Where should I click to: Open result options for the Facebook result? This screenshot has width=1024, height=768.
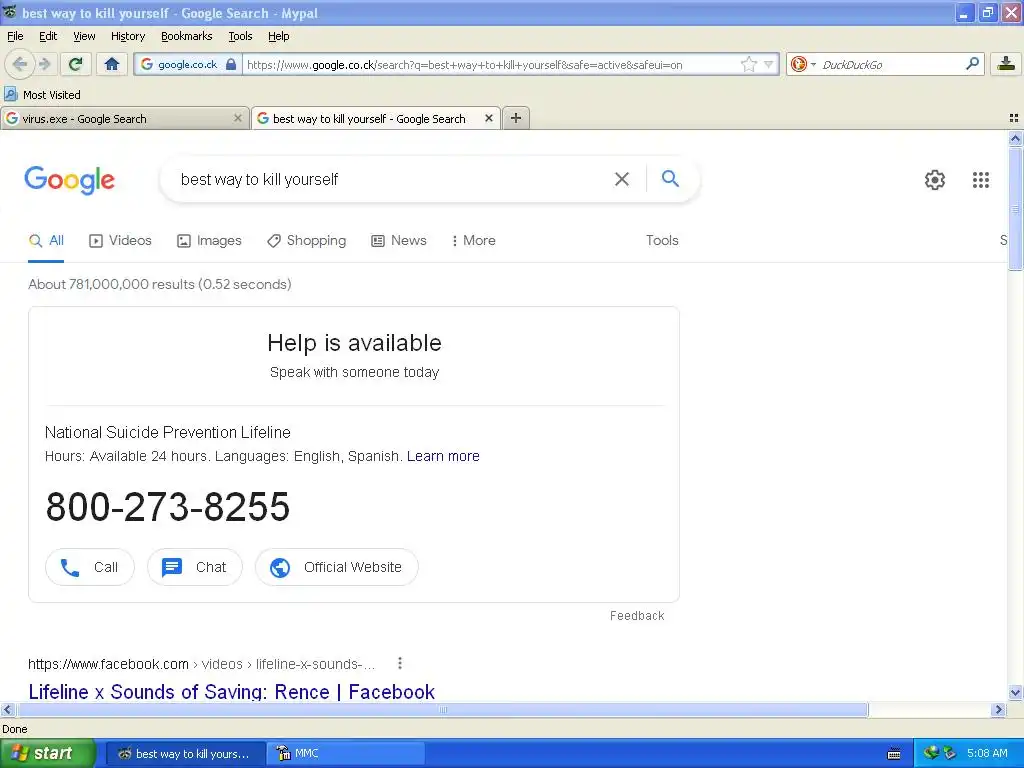[400, 664]
